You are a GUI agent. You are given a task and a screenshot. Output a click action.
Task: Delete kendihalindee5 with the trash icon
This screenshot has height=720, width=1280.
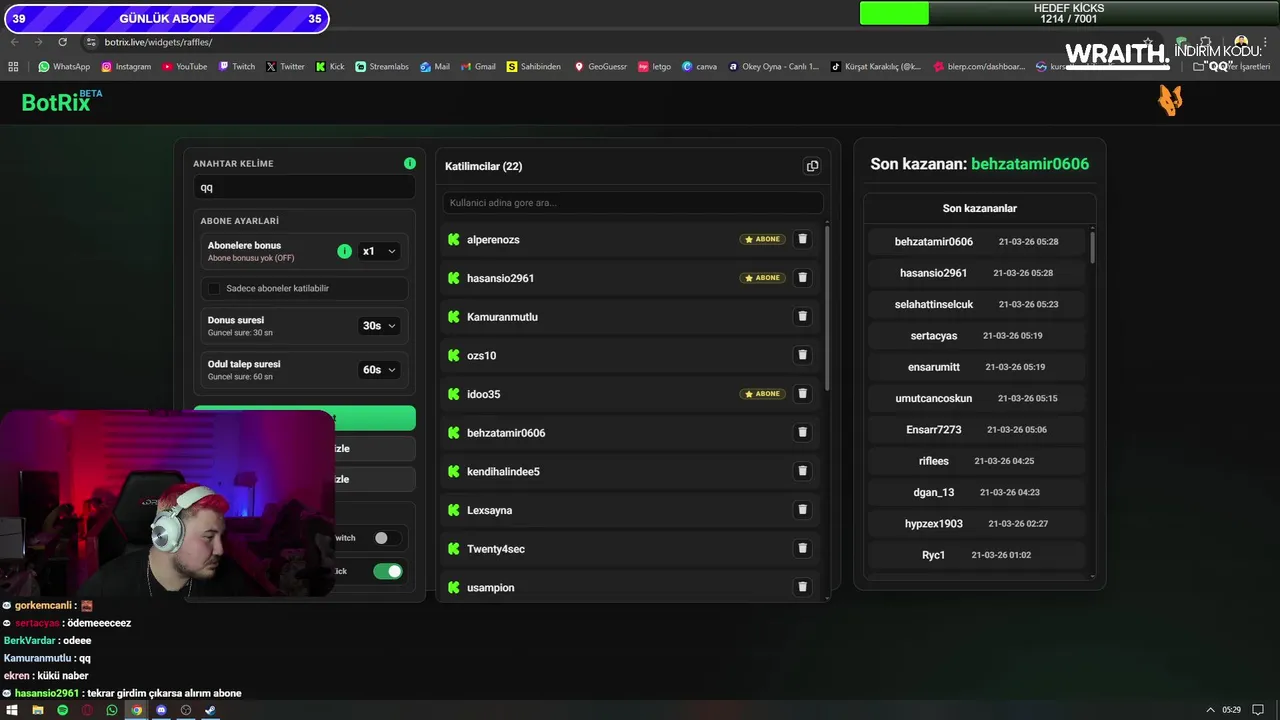[802, 471]
